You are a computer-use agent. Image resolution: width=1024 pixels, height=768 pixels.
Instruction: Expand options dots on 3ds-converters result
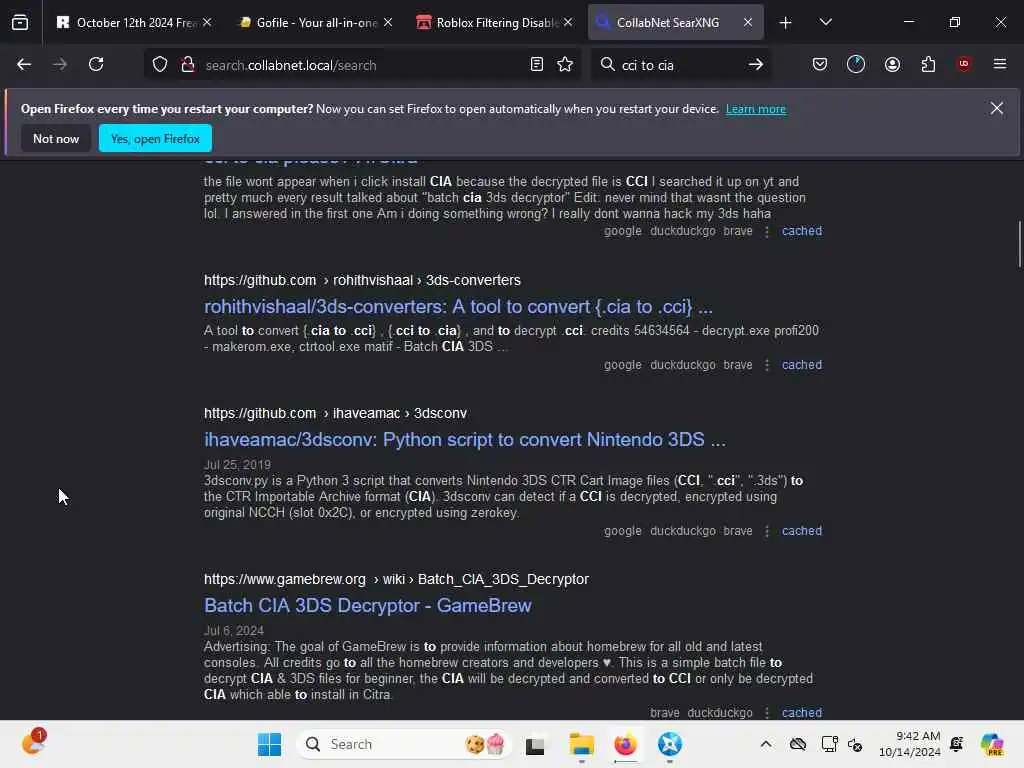tap(767, 365)
